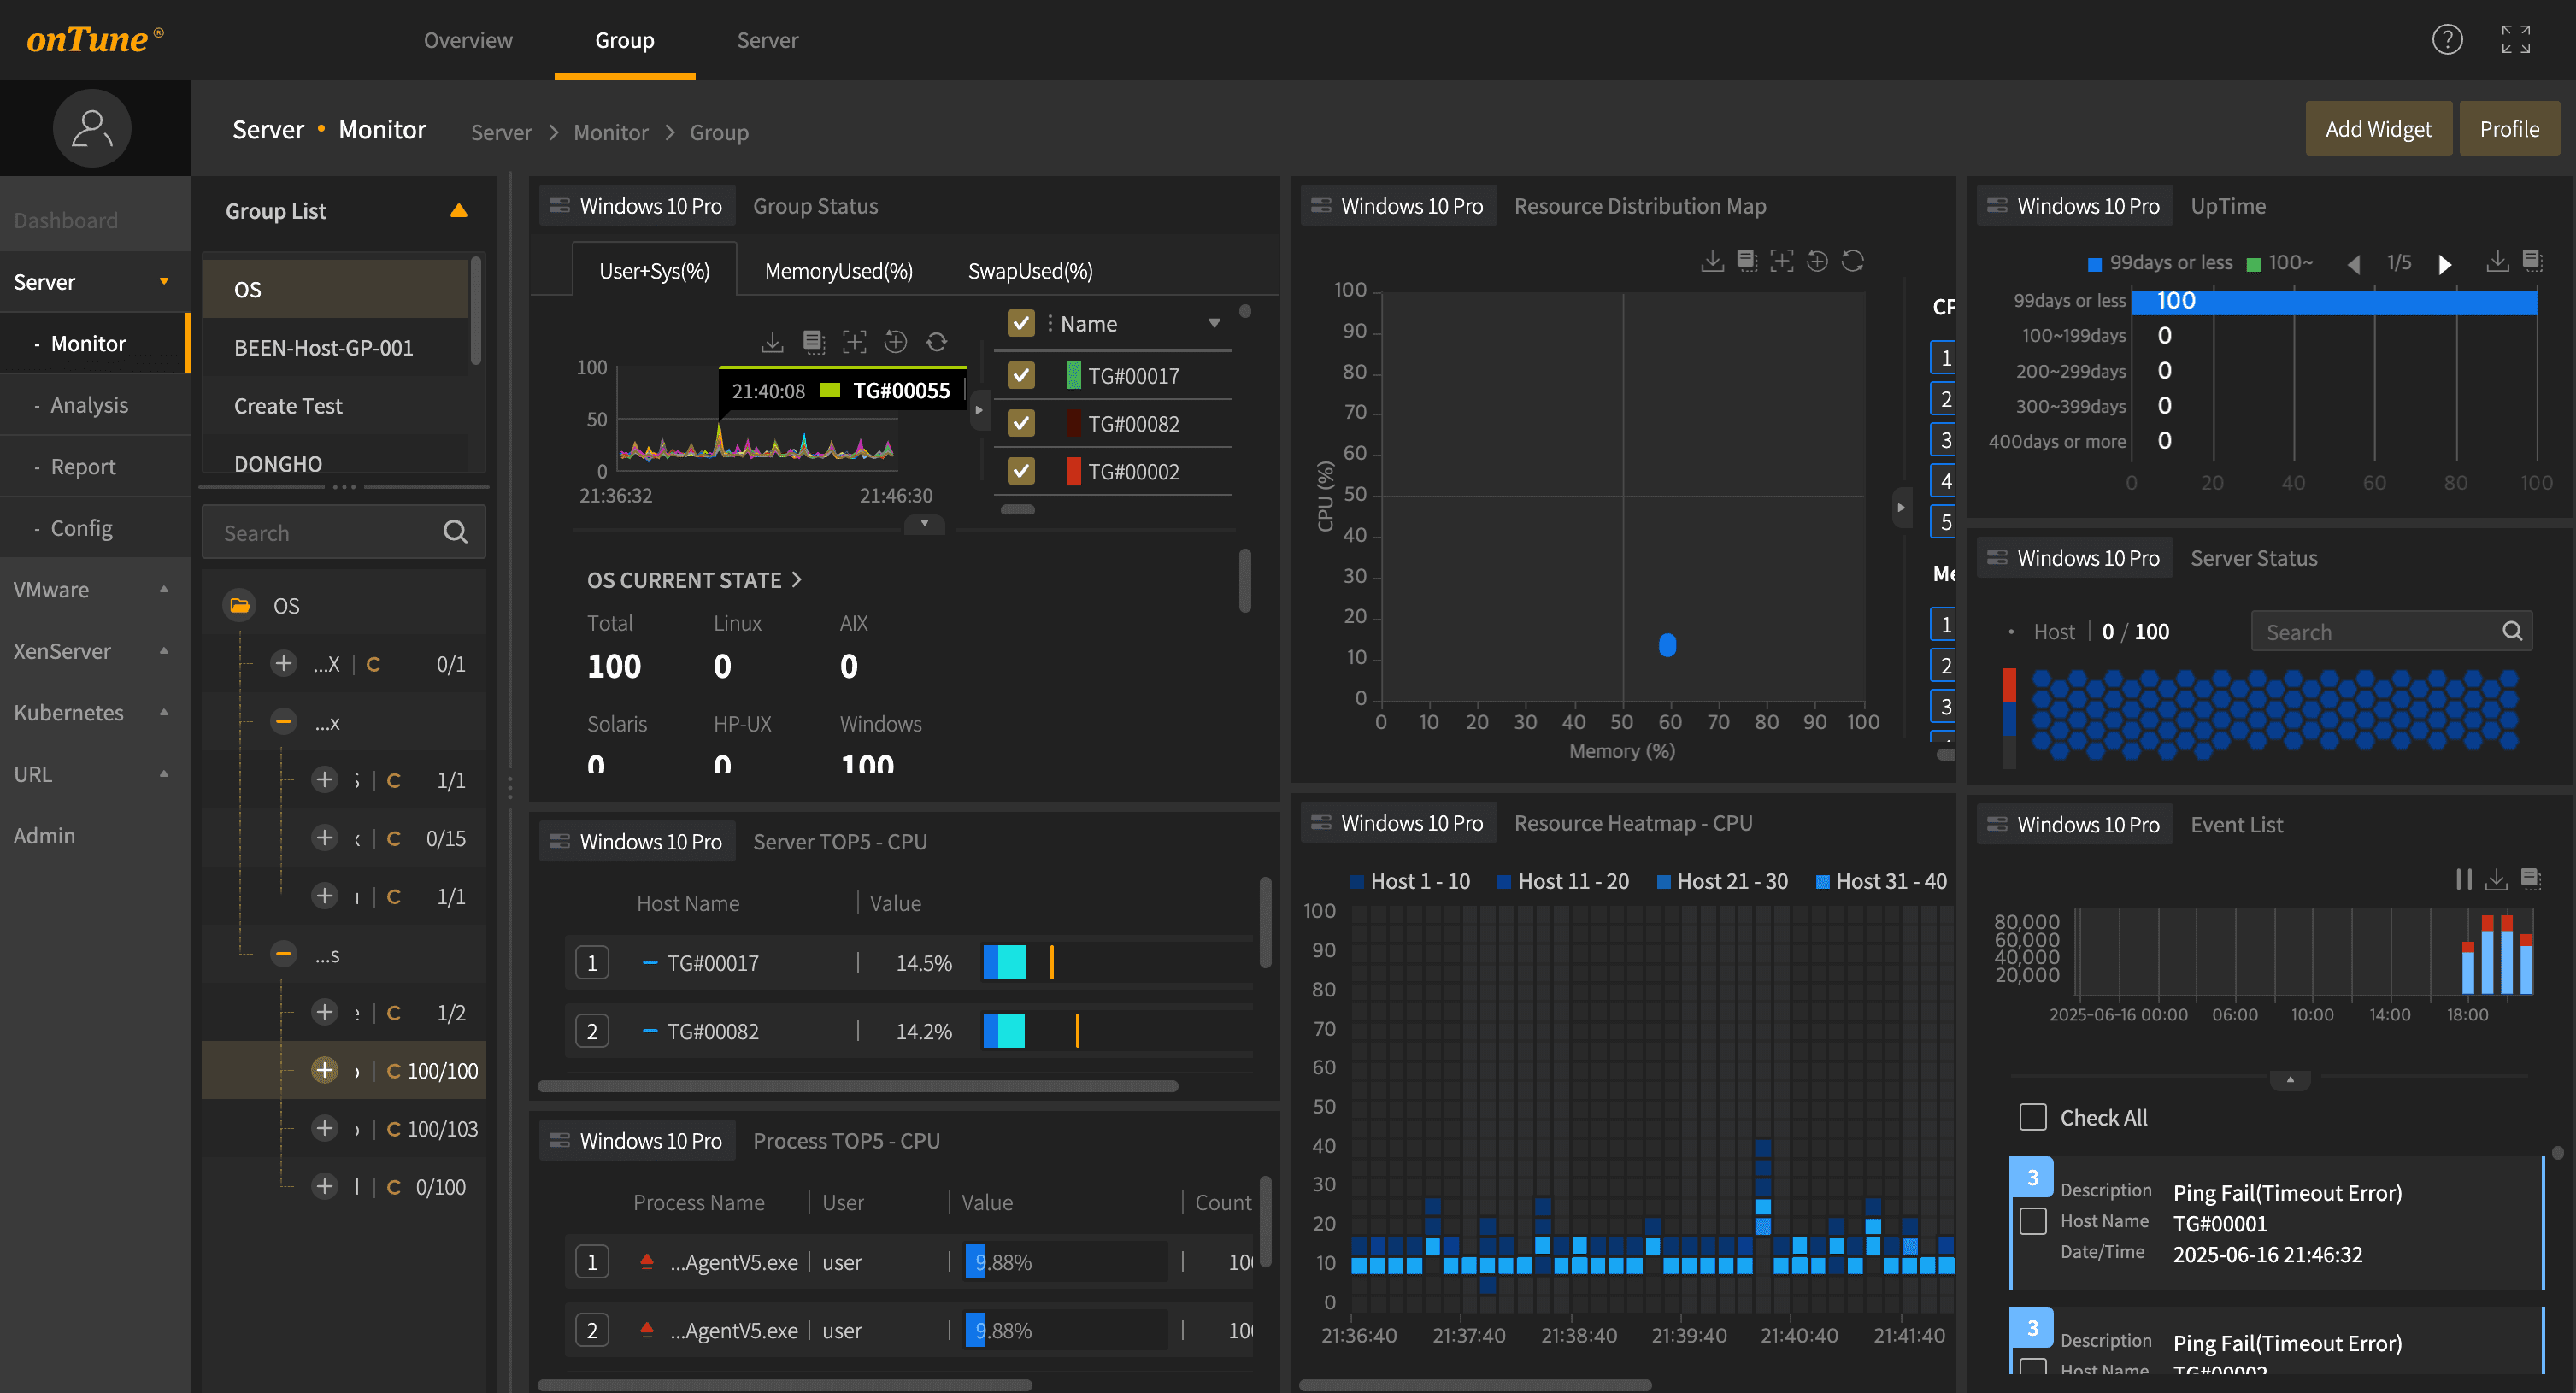Uncheck TG#00082 series checkbox
Screen dimensions: 2576x1393
(x=1021, y=424)
